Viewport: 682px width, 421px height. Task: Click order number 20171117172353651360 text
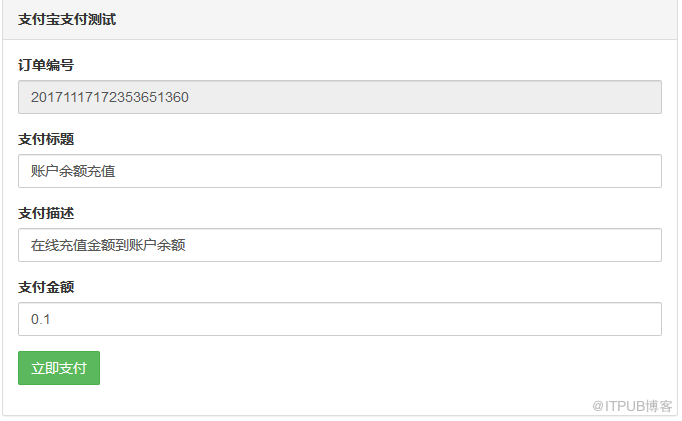click(x=110, y=97)
